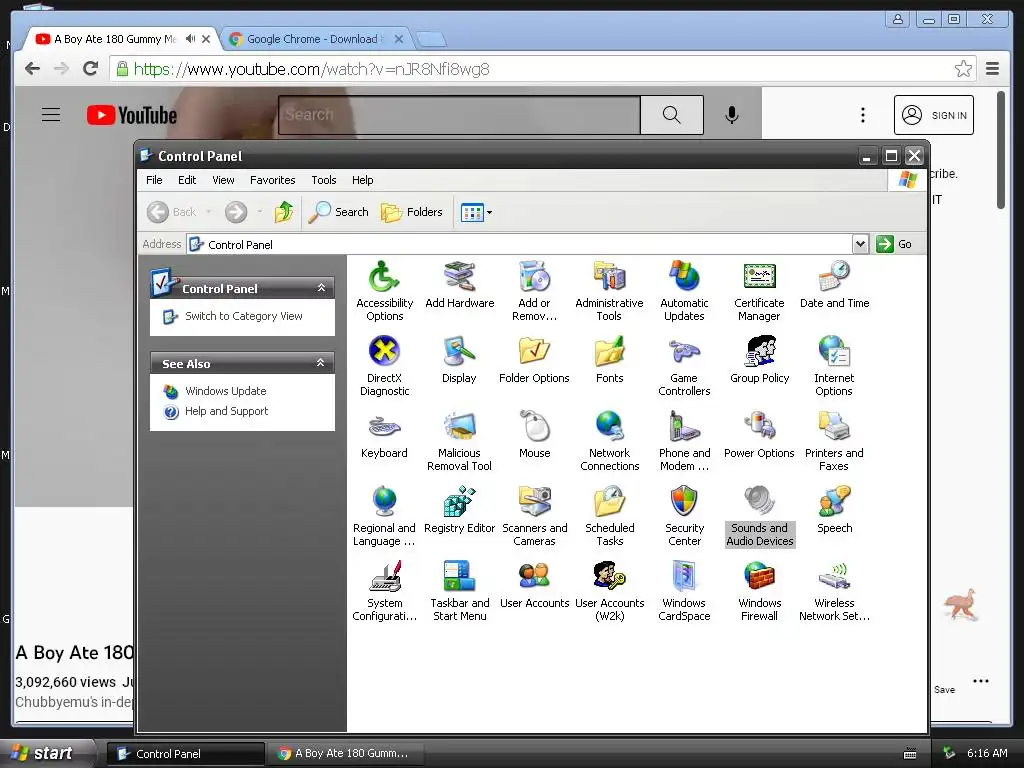Open Phone and Modem options icon
Screen dimensions: 1024x768
click(684, 441)
